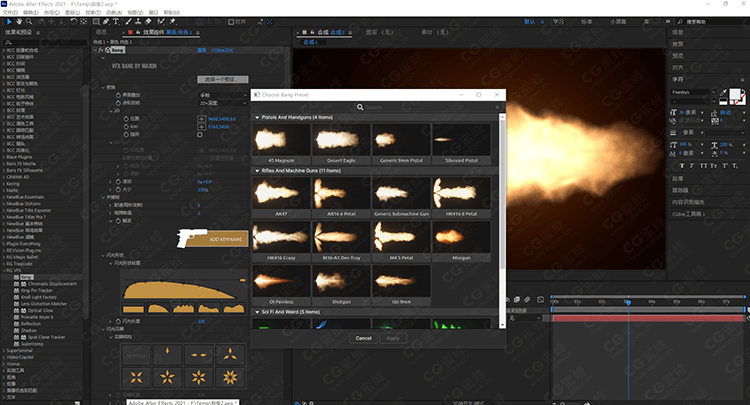The height and width of the screenshot is (405, 750).
Task: Click the six-petal flash shape icon
Action: coord(199,377)
